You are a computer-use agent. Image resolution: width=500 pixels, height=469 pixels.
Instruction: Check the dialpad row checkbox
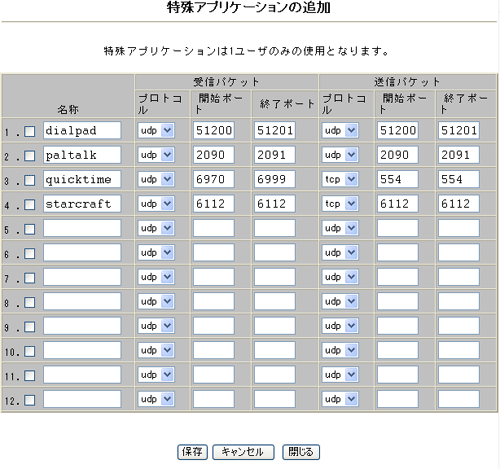click(30, 131)
